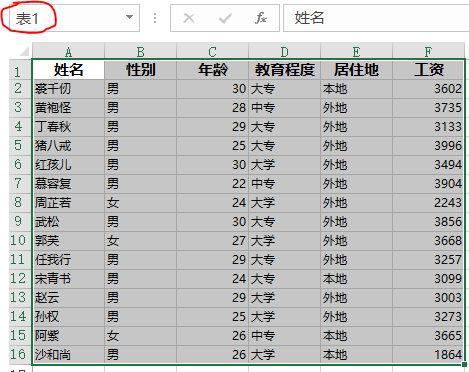The height and width of the screenshot is (372, 469).
Task: Click the Select All corner triangle
Action: coord(24,51)
